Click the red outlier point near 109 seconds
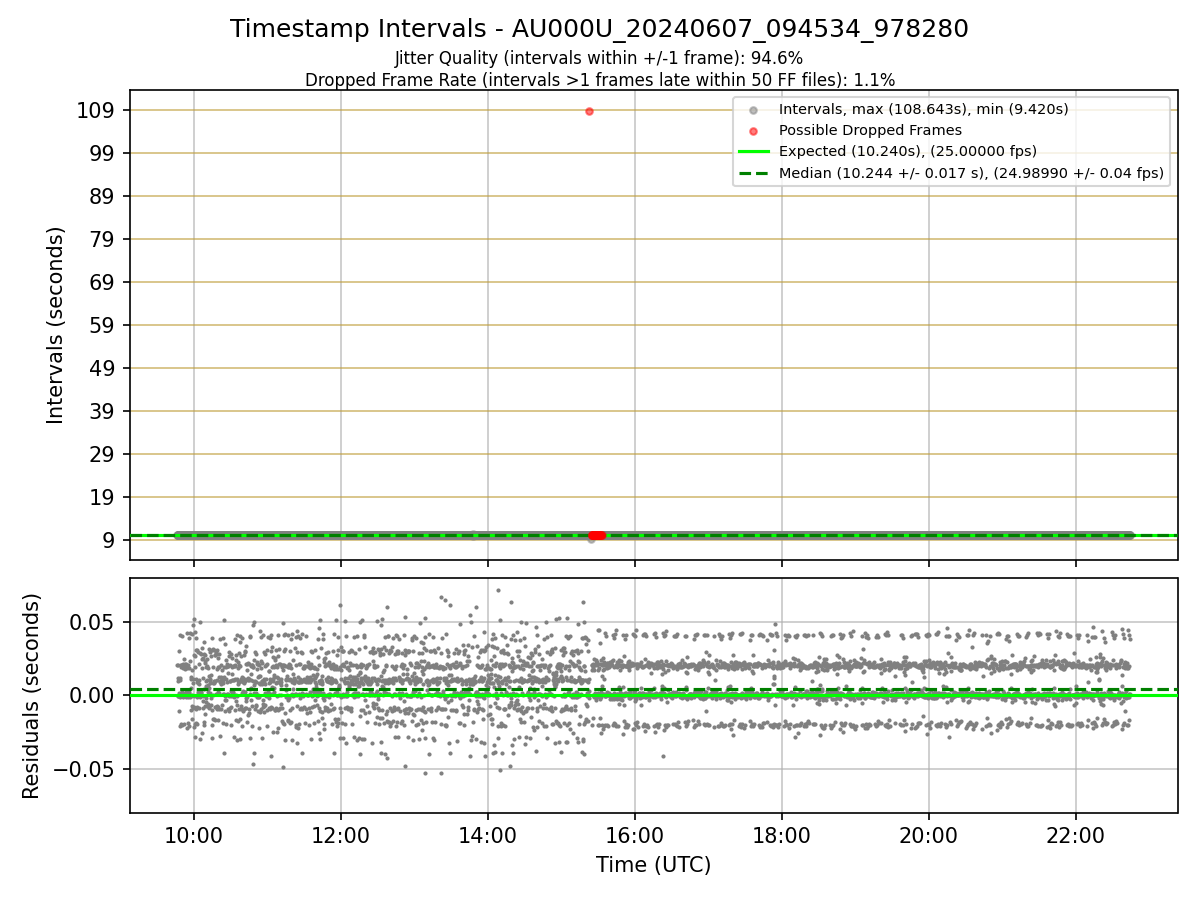 589,111
